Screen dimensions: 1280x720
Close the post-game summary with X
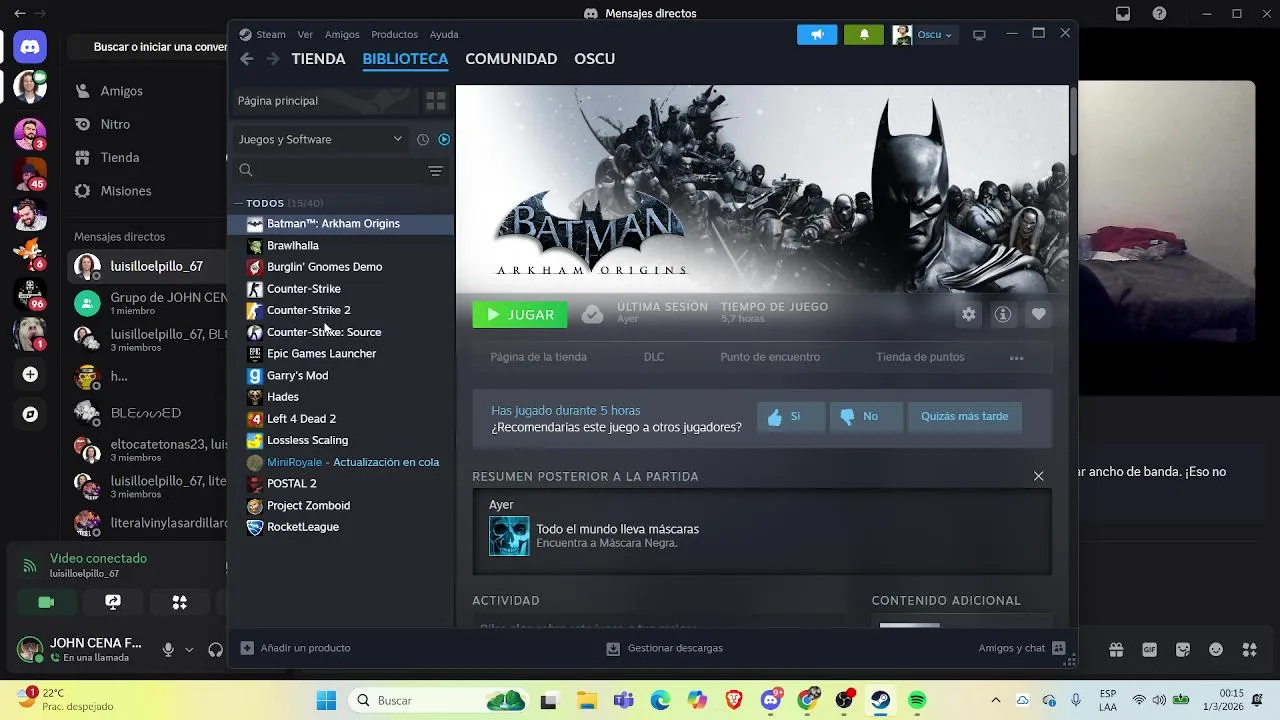[x=1038, y=476]
